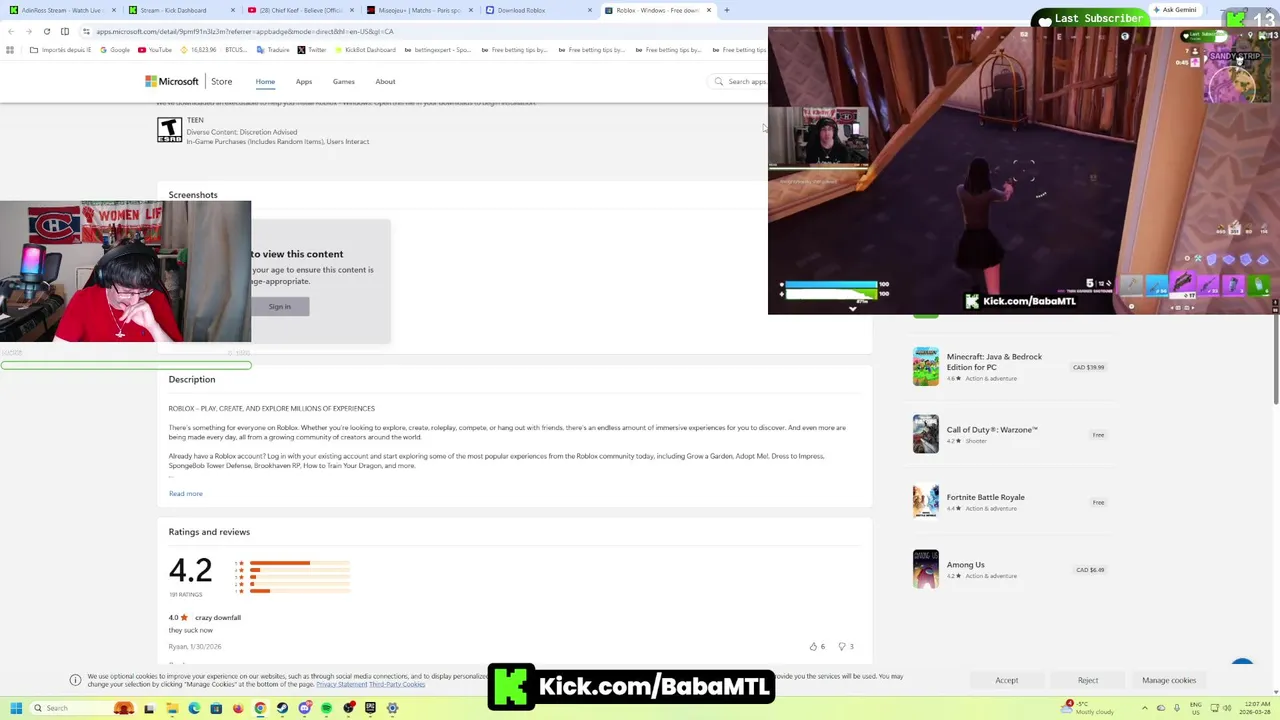This screenshot has height=720, width=1280.
Task: Show hidden system tray icons
Action: tap(1145, 708)
